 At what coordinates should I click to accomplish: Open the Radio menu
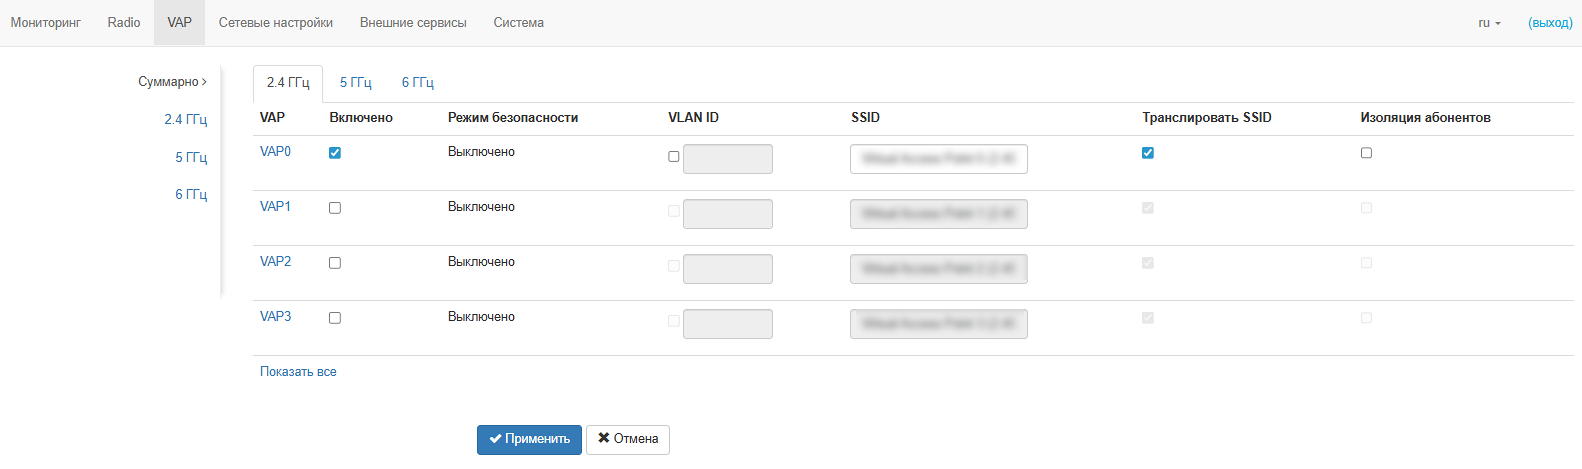(x=124, y=23)
